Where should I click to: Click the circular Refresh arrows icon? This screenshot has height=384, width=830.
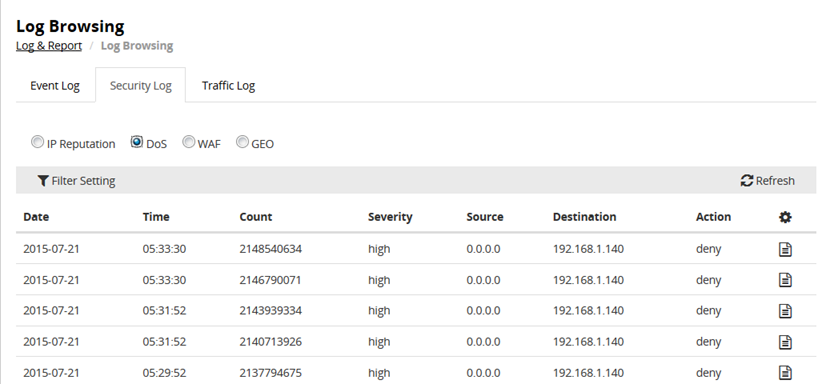(x=747, y=181)
